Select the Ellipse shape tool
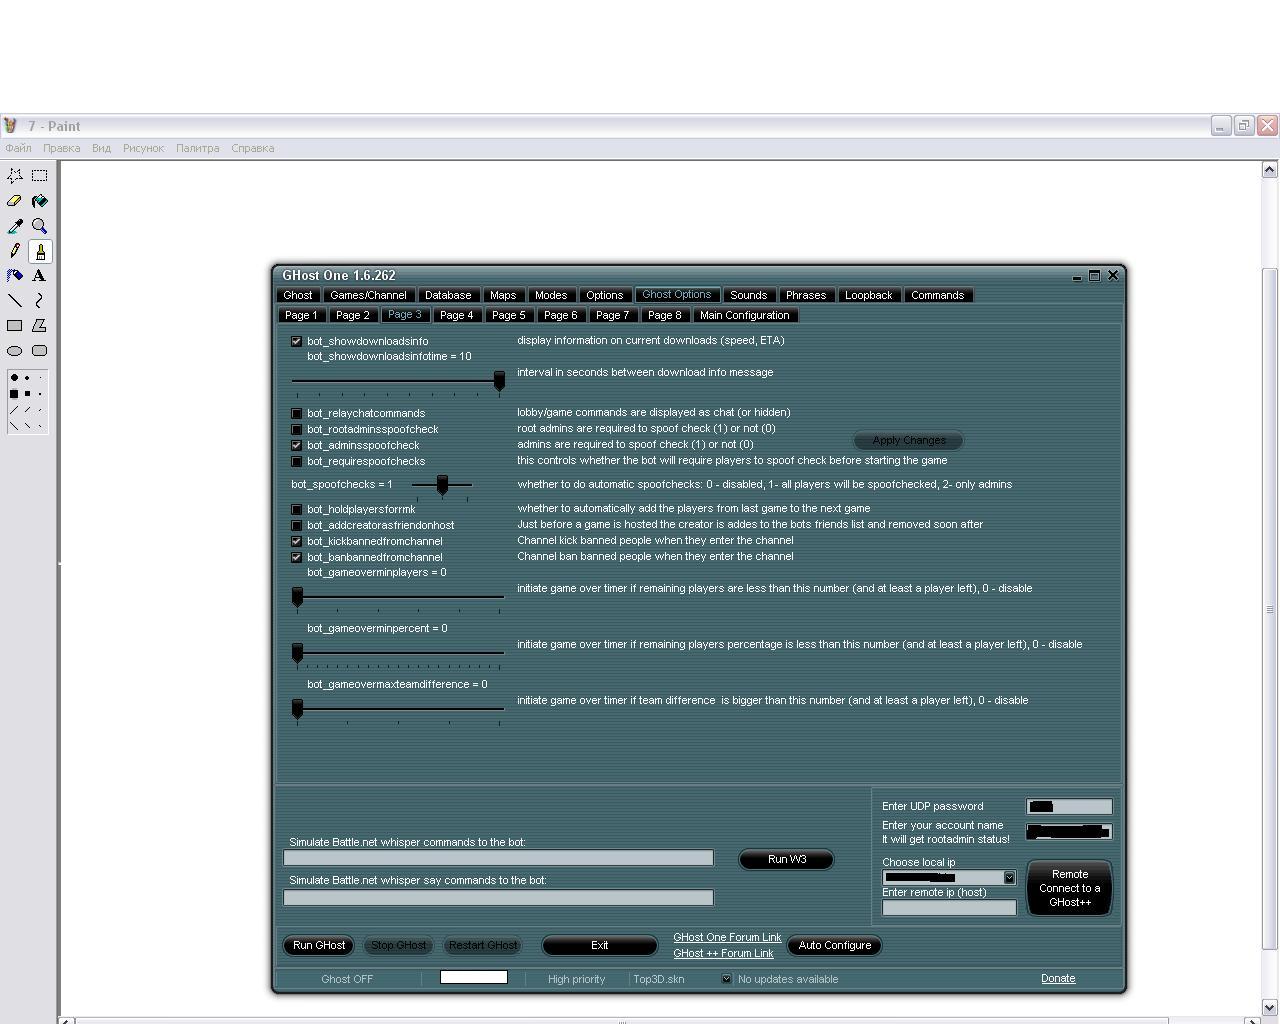 [x=15, y=351]
